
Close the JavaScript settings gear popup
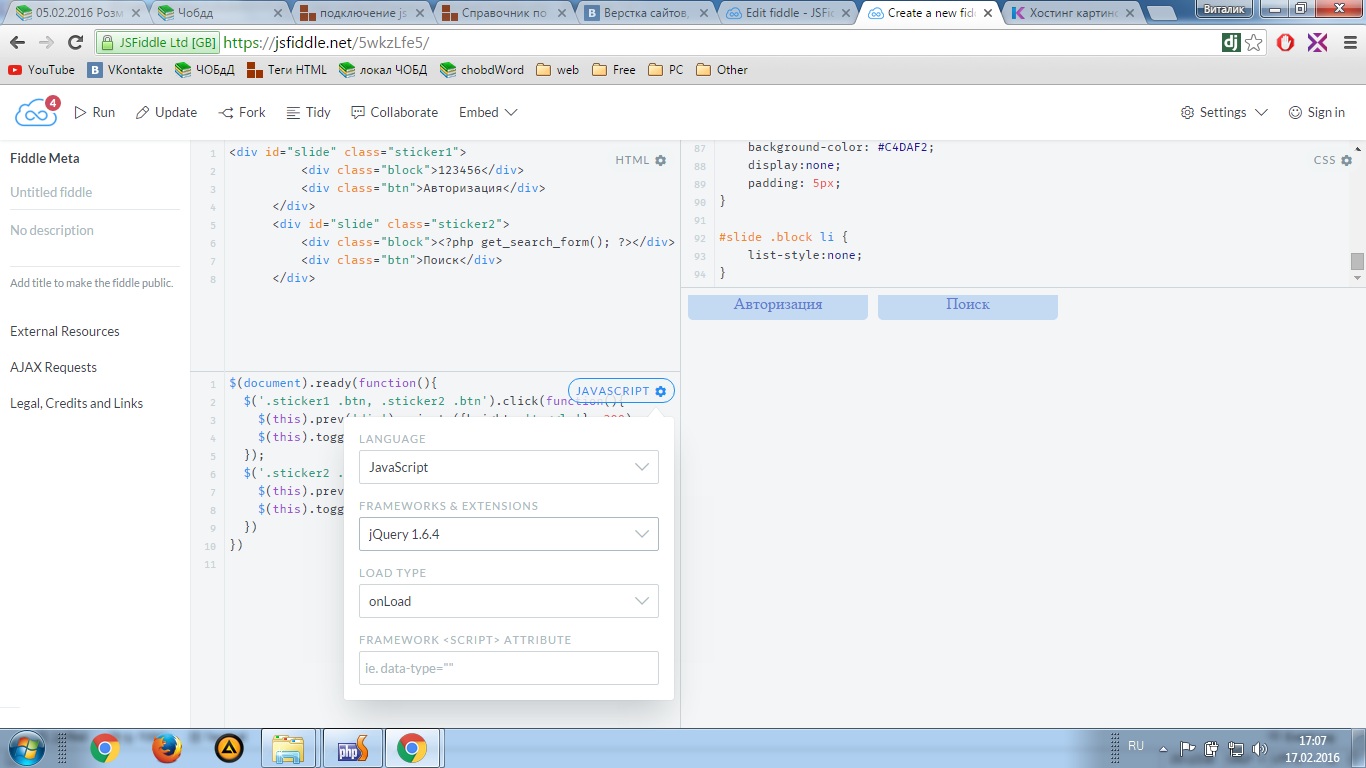click(x=660, y=391)
